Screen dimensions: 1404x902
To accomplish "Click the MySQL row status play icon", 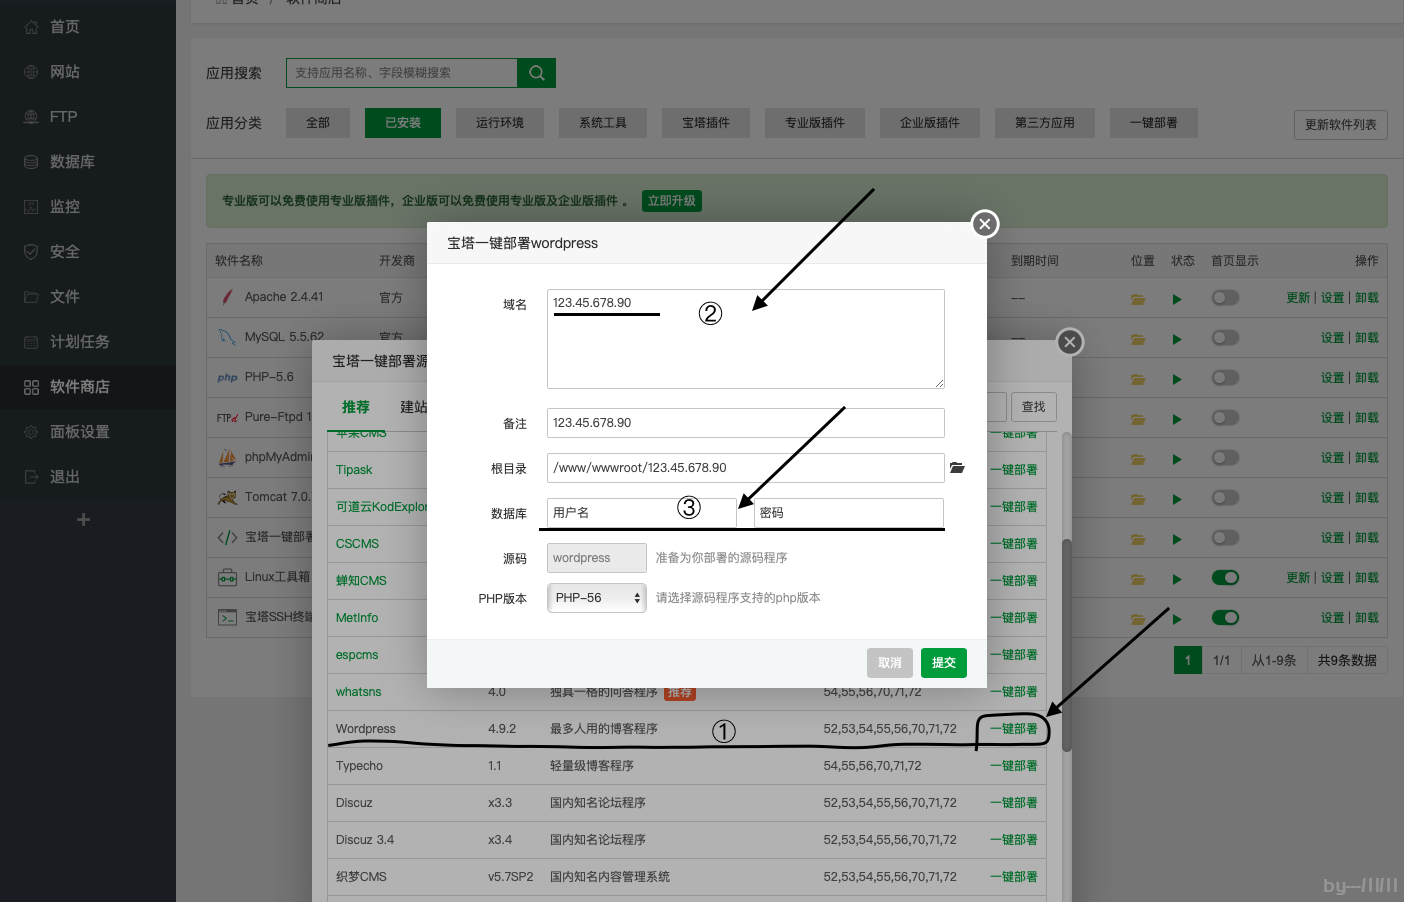I will point(1177,339).
